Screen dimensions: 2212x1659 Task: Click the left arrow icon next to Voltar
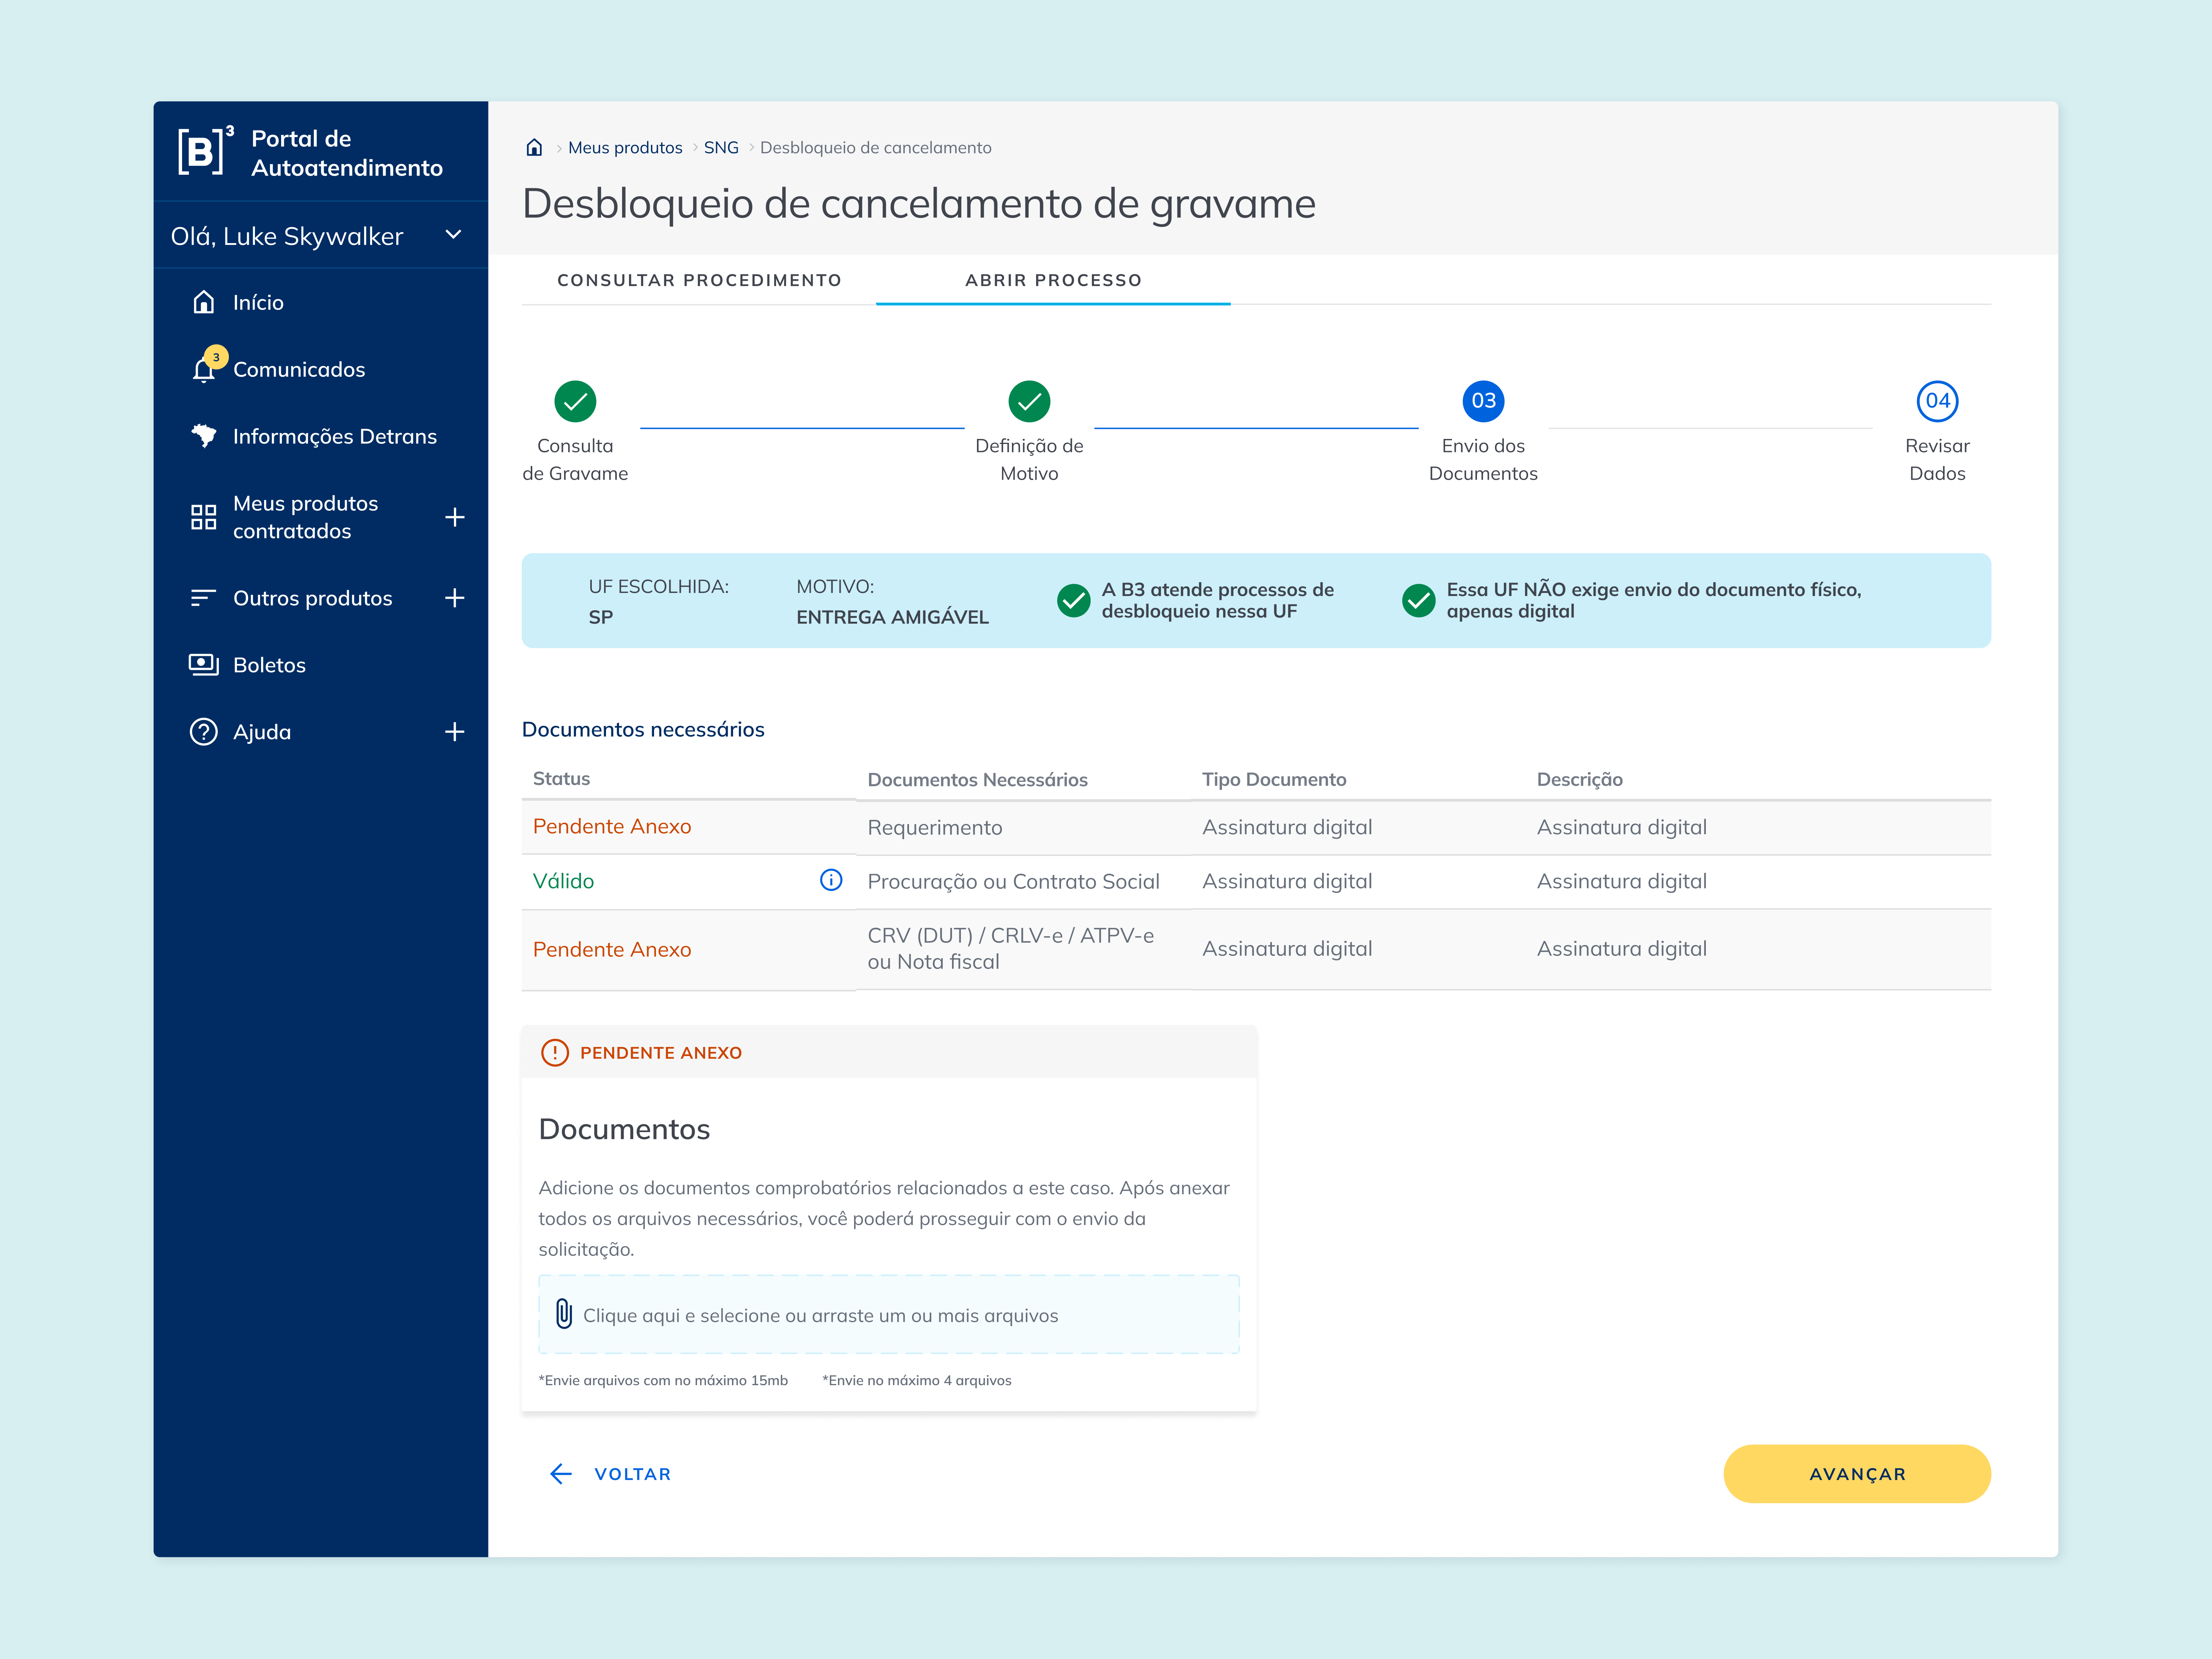(561, 1474)
